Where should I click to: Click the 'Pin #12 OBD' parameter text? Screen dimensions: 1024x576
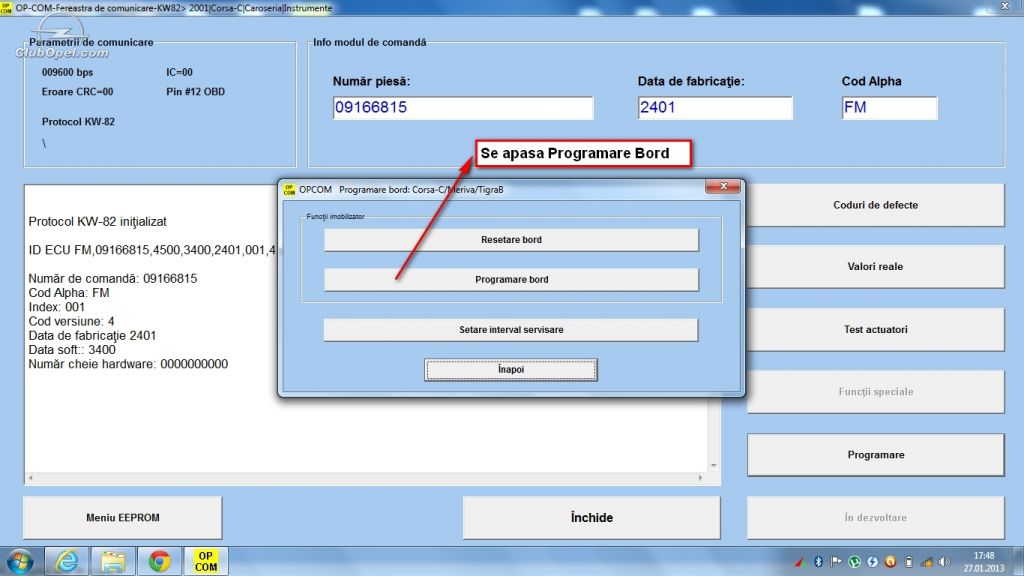click(x=195, y=92)
